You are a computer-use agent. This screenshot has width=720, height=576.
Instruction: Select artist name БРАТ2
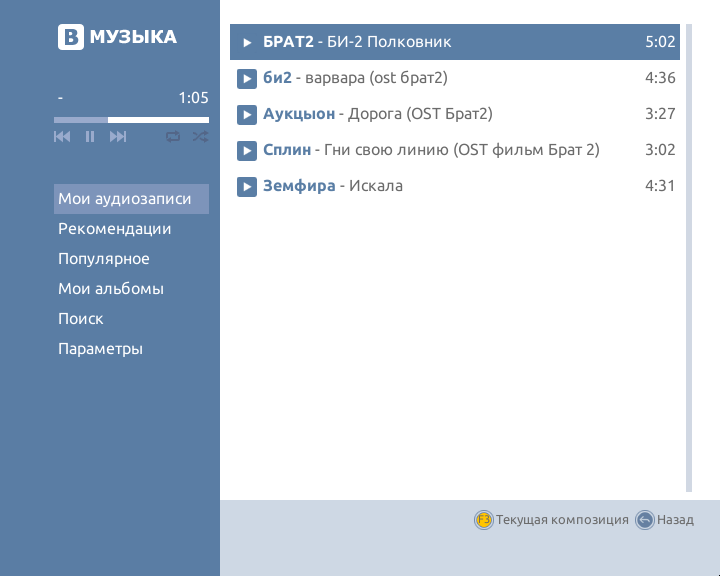click(x=288, y=42)
